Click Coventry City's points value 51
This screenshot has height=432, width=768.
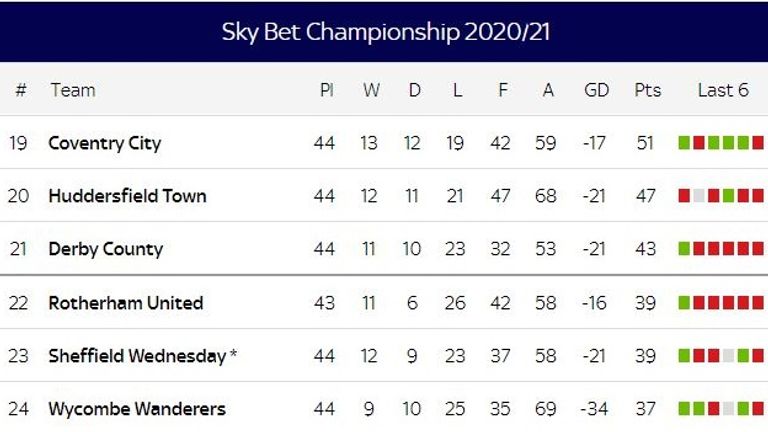click(645, 143)
